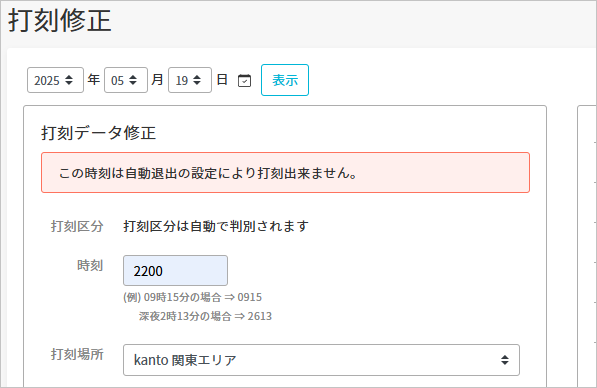597x388 pixels.
Task: Click the 09時15分 example hint line
Action: point(192,297)
